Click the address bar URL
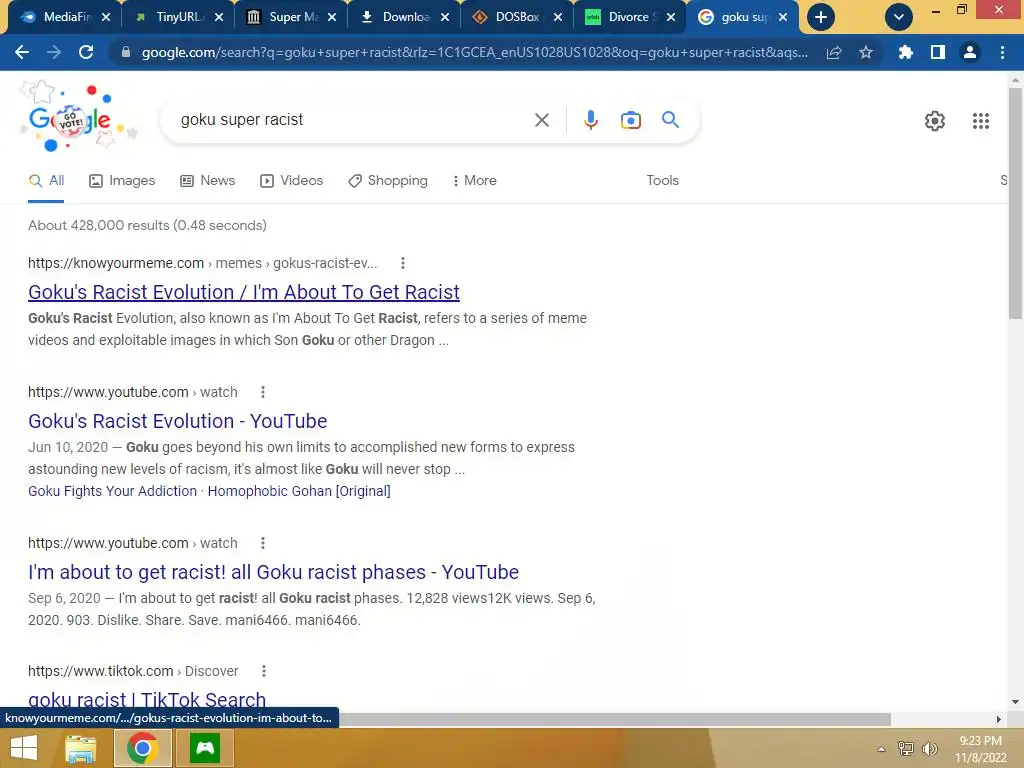1024x768 pixels. coord(475,52)
